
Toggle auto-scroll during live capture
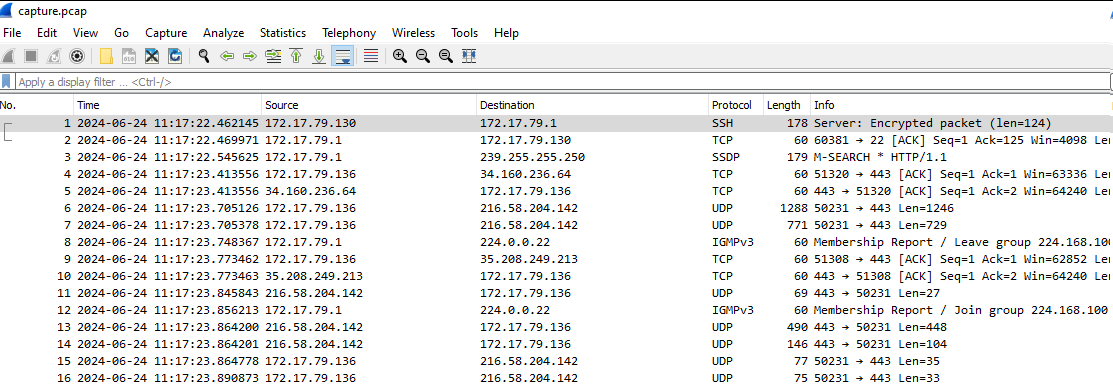(x=343, y=56)
